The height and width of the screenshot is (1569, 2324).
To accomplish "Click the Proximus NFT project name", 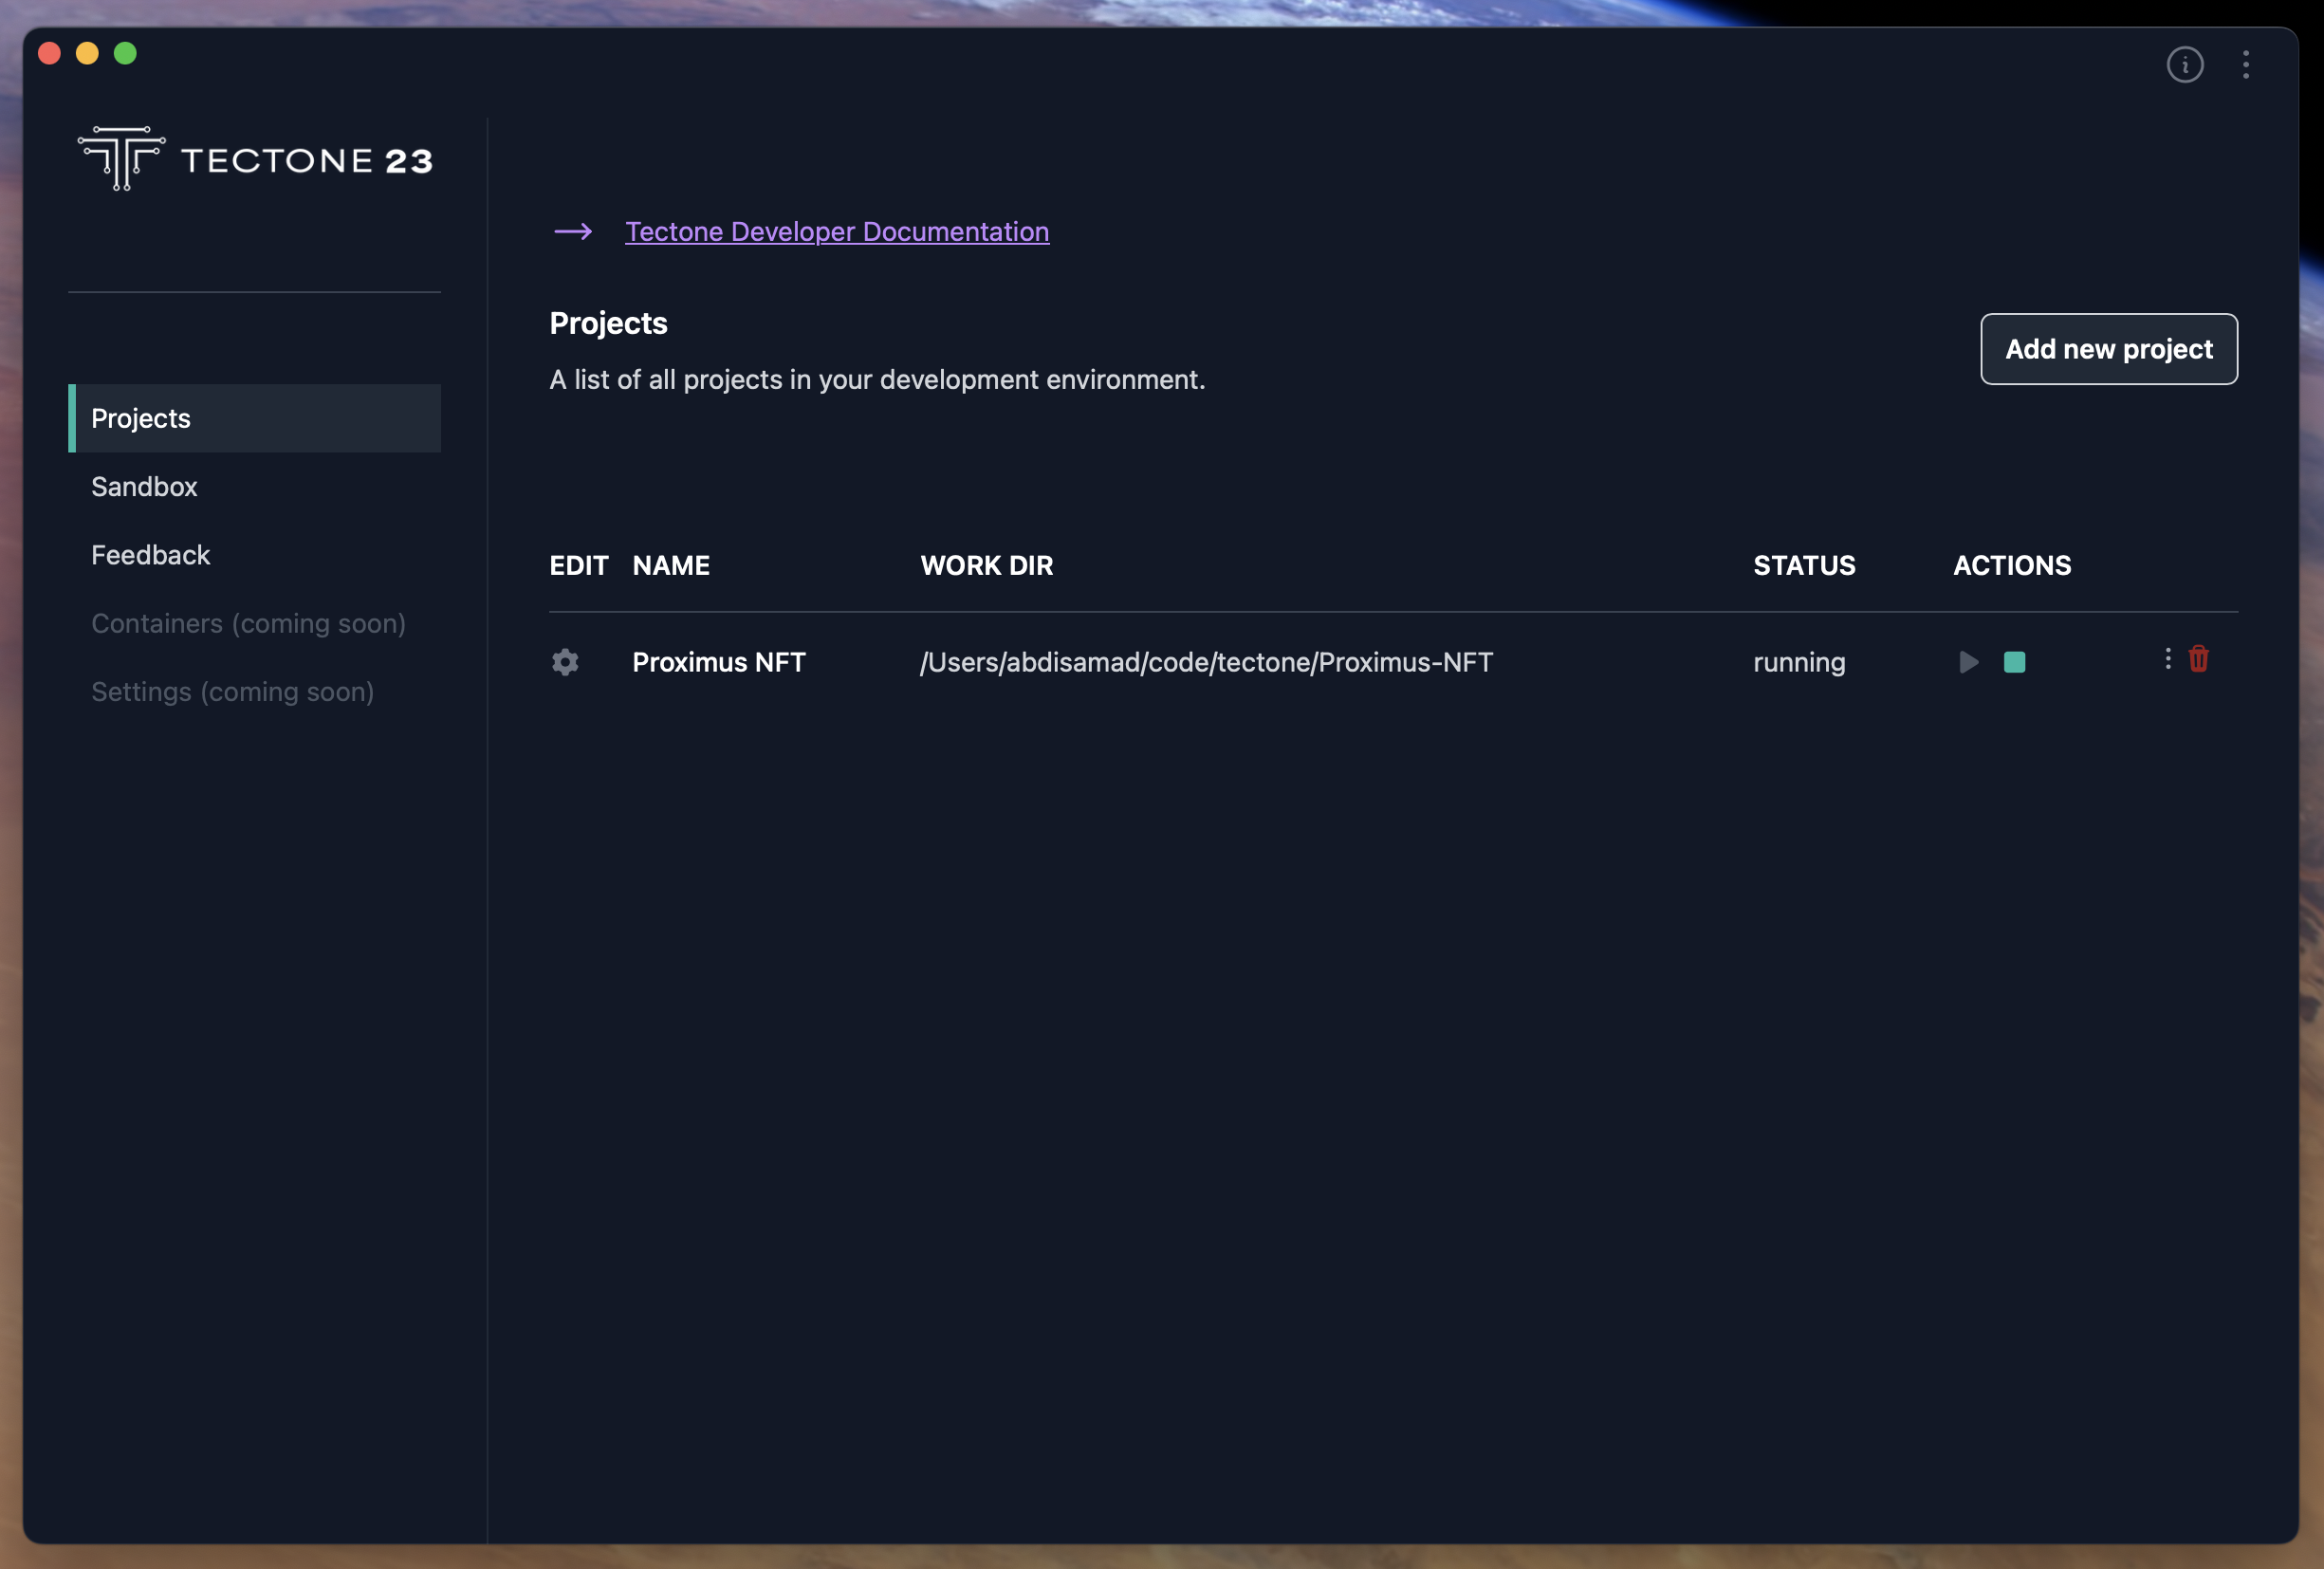I will 718,662.
